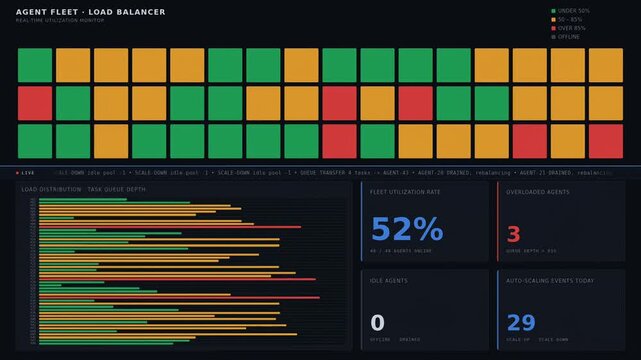
Task: Select the gray Offline legend swatch
Action: tap(554, 37)
